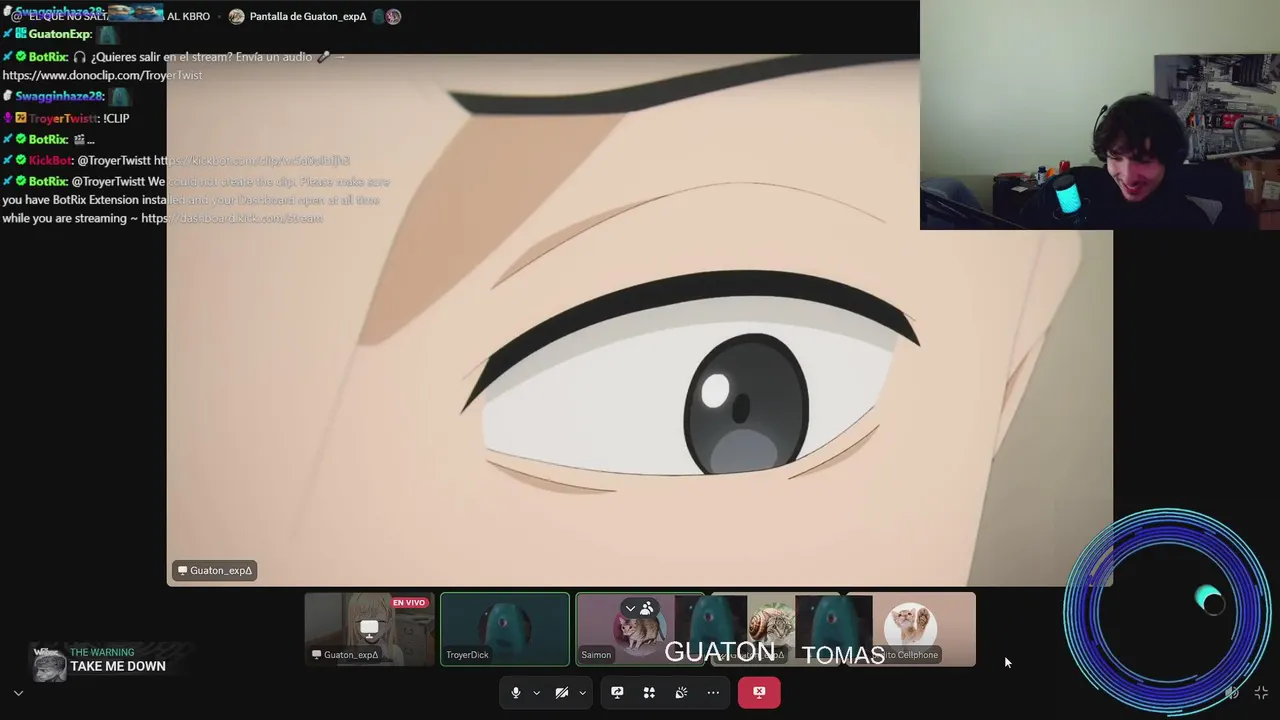Click the webcam overlay of the streamer
The height and width of the screenshot is (720, 1280).
1100,115
